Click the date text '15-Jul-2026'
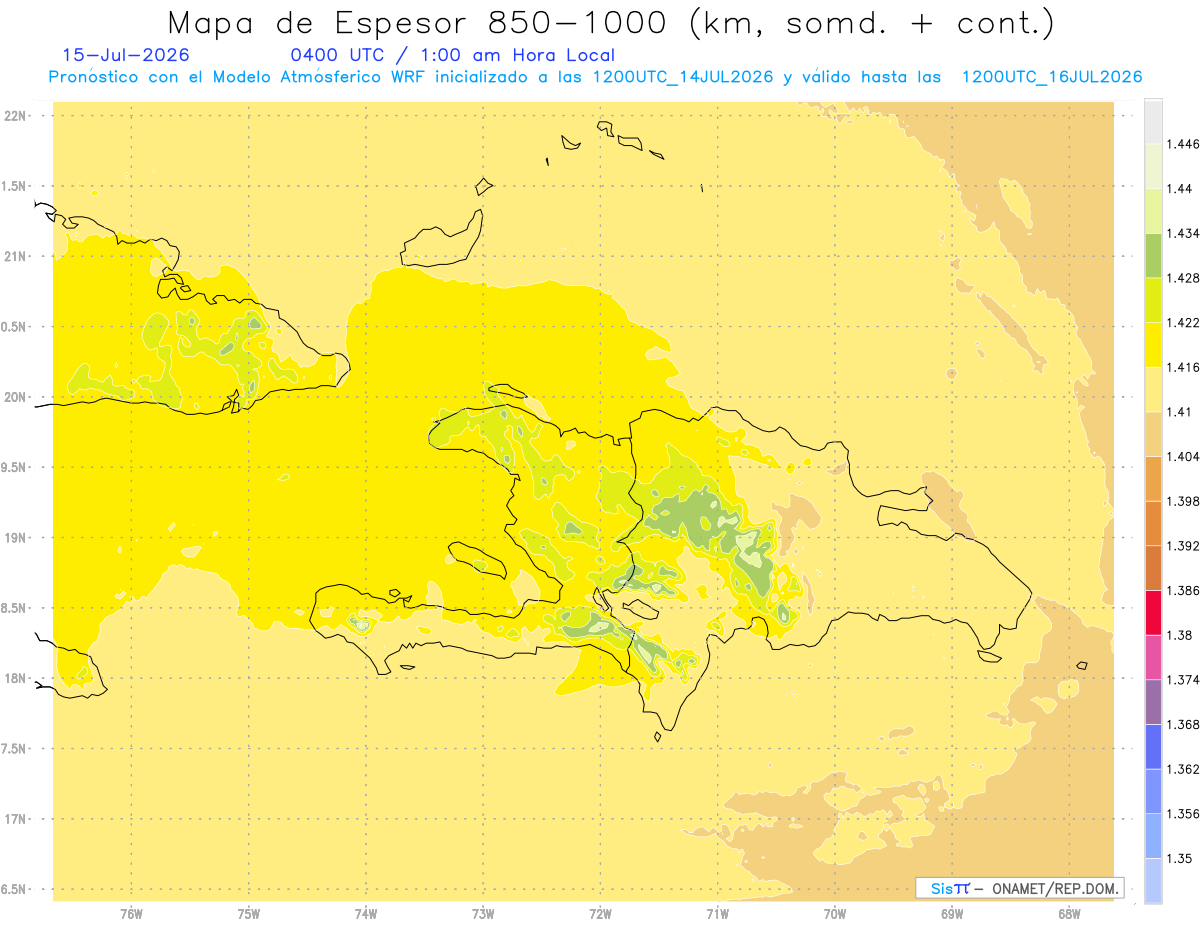The image size is (1200, 927). coord(126,55)
